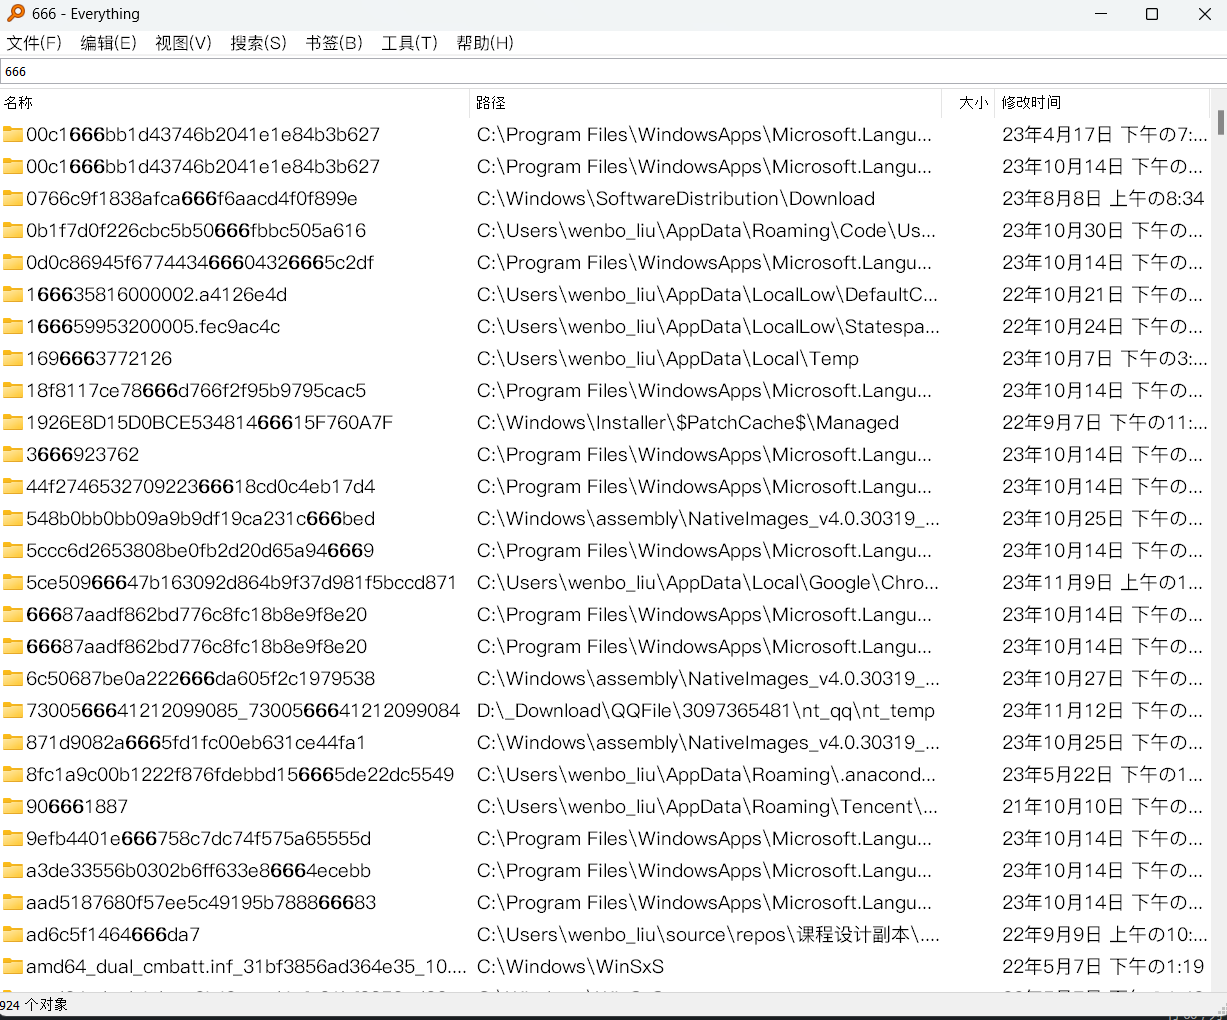Click the 924 个对象 status bar text
The height and width of the screenshot is (1020, 1227).
34,1004
